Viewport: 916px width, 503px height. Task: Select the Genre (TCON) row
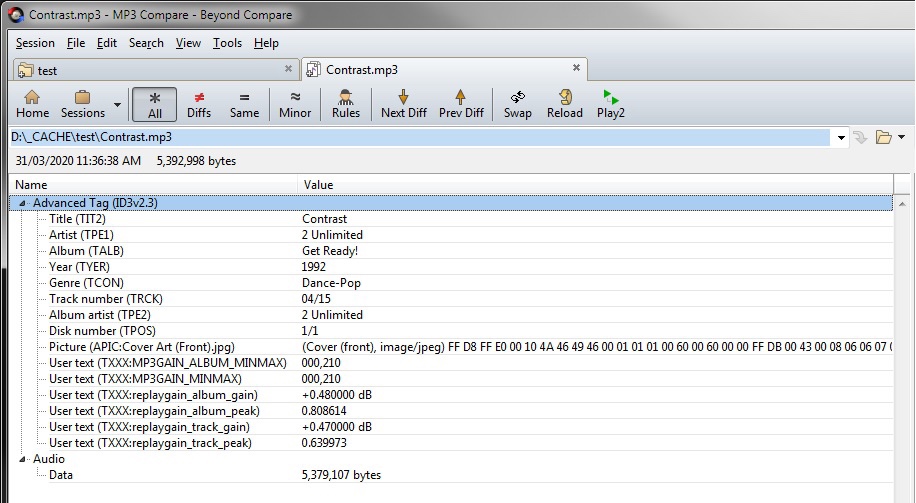pyautogui.click(x=451, y=283)
